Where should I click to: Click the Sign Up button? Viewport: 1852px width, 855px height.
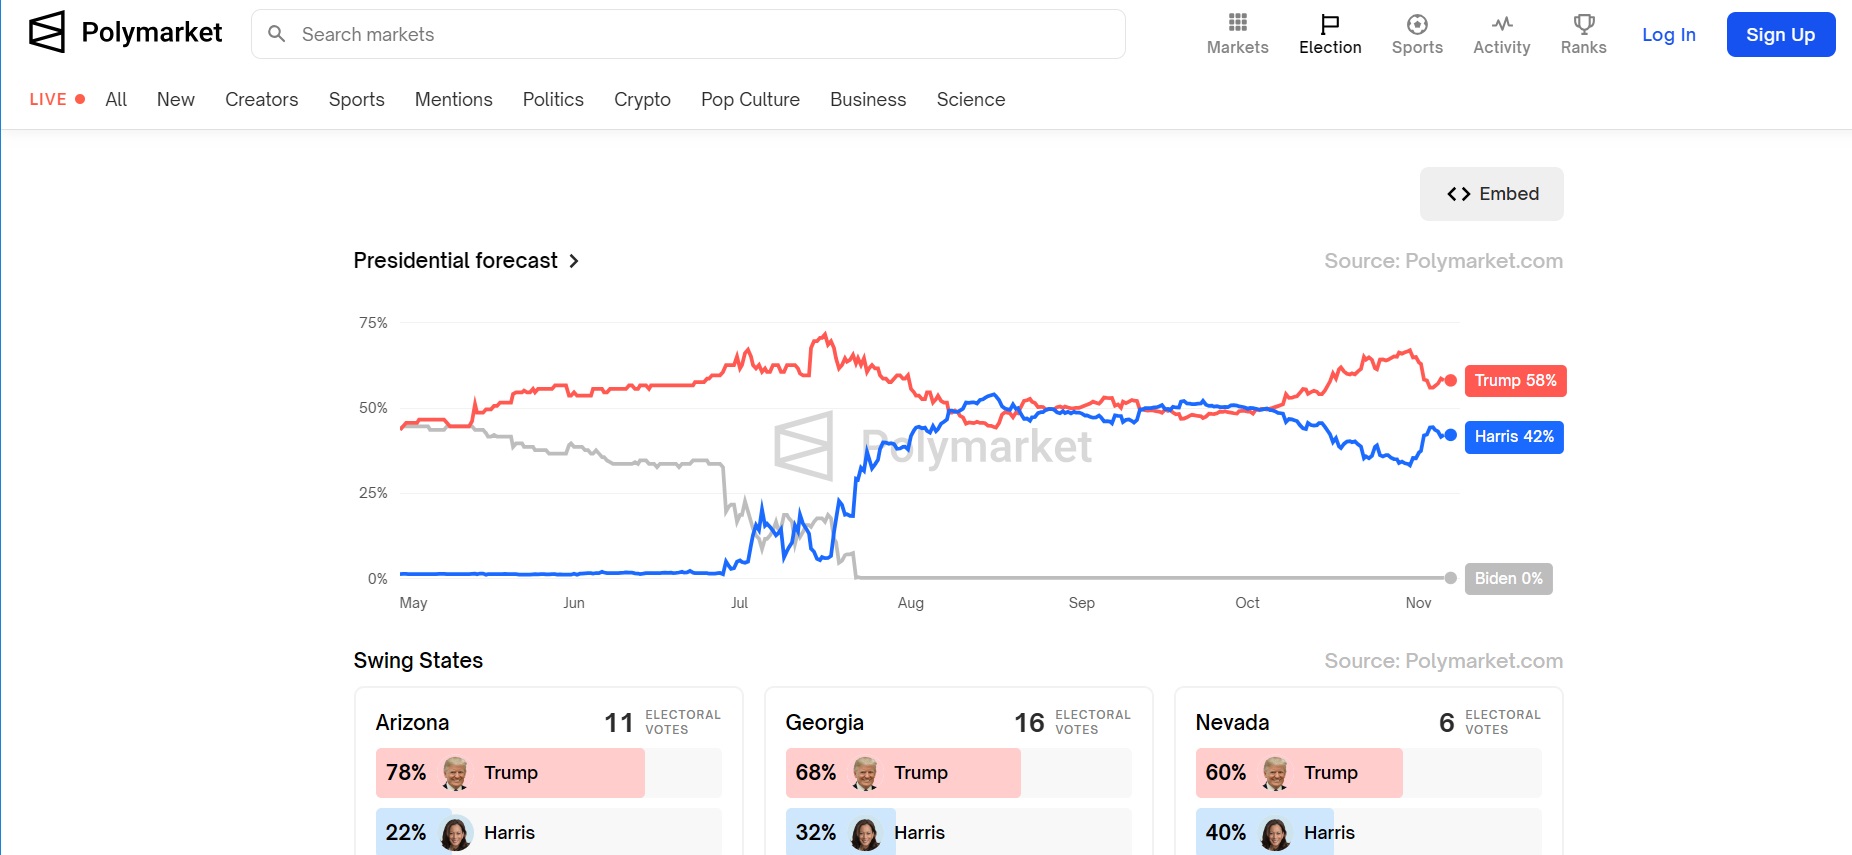coord(1780,33)
